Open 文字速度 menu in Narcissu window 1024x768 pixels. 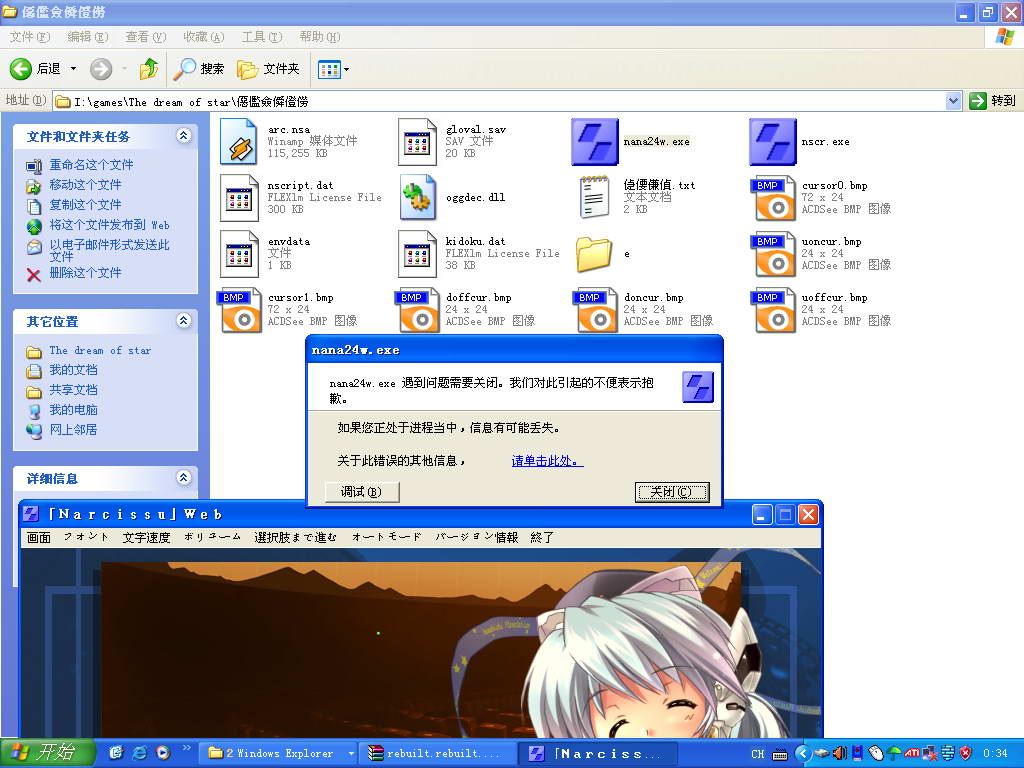(146, 537)
